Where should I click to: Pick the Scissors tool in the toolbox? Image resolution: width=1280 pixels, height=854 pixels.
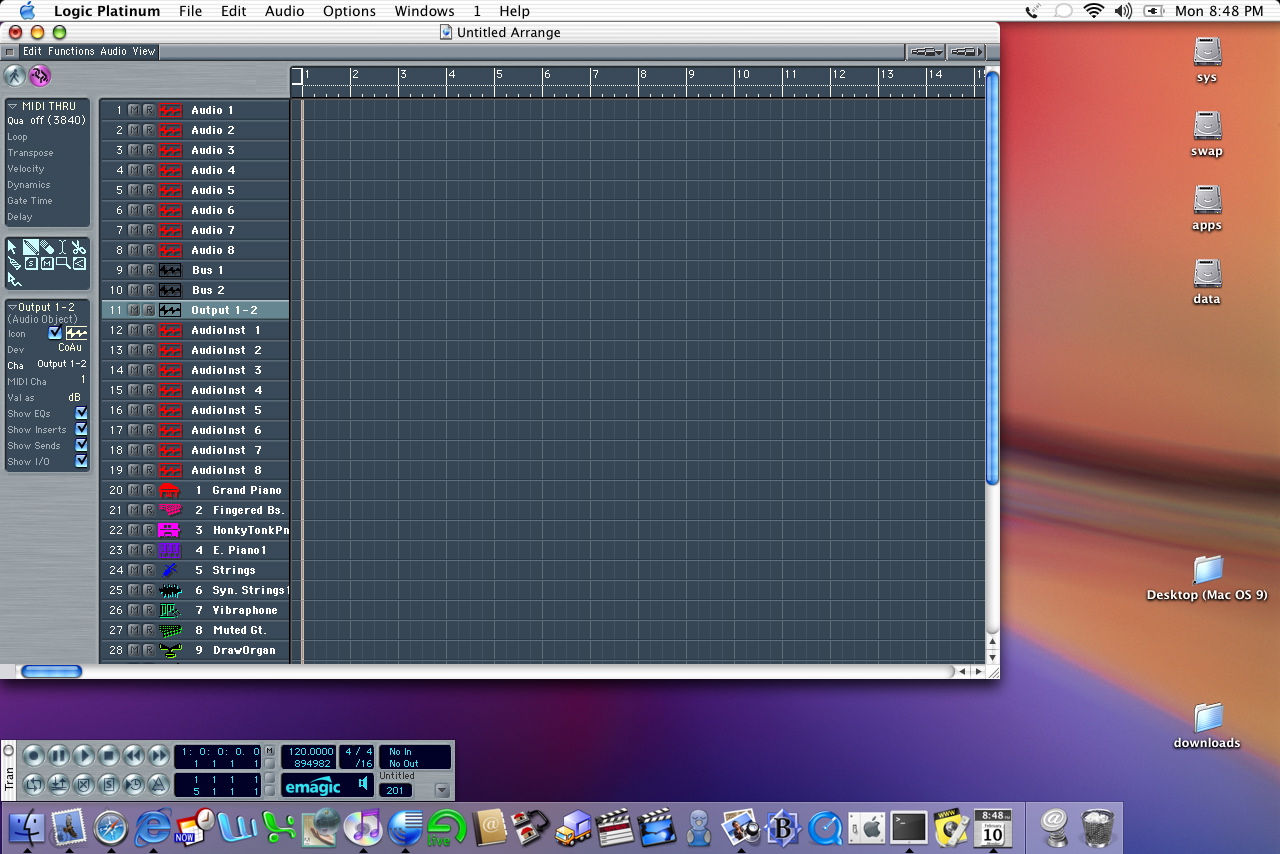[x=79, y=247]
